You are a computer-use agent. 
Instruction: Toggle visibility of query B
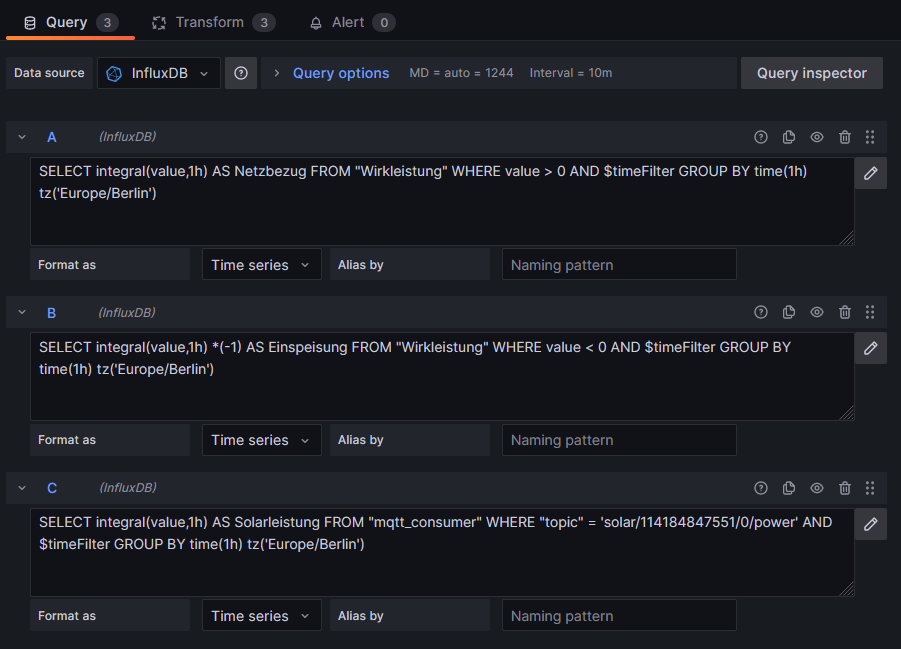[817, 313]
